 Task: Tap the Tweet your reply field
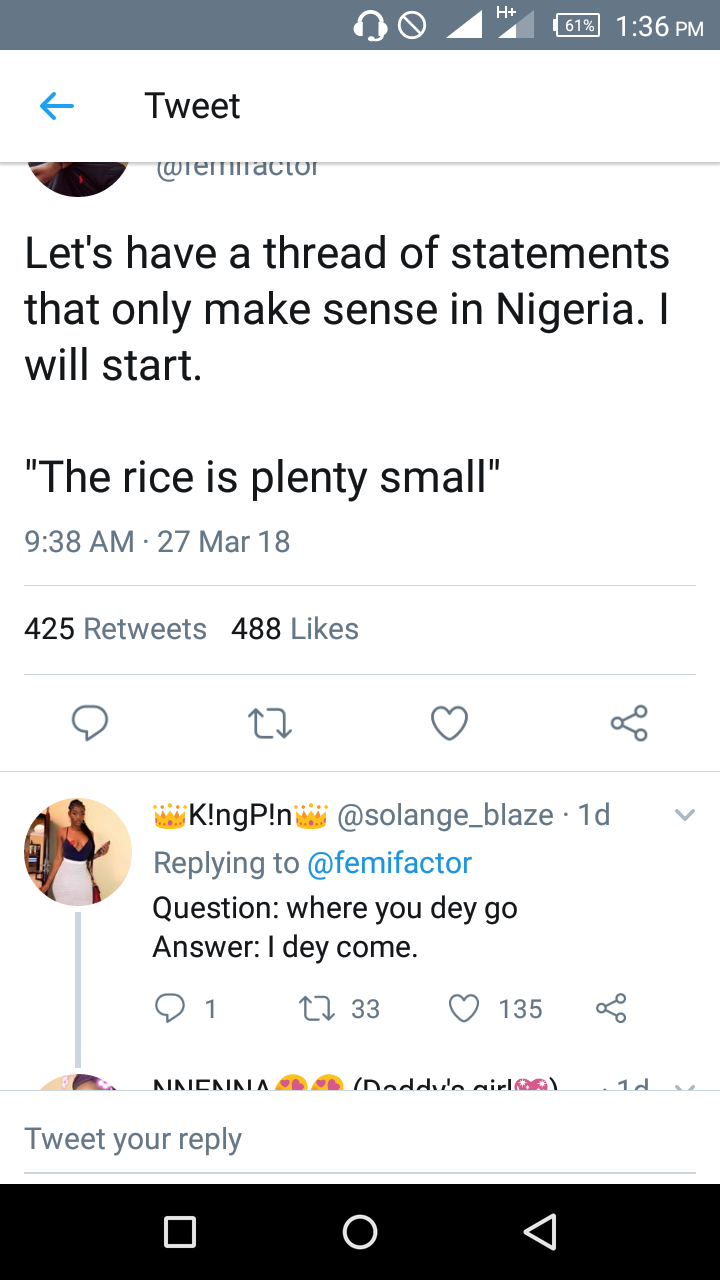360,1139
